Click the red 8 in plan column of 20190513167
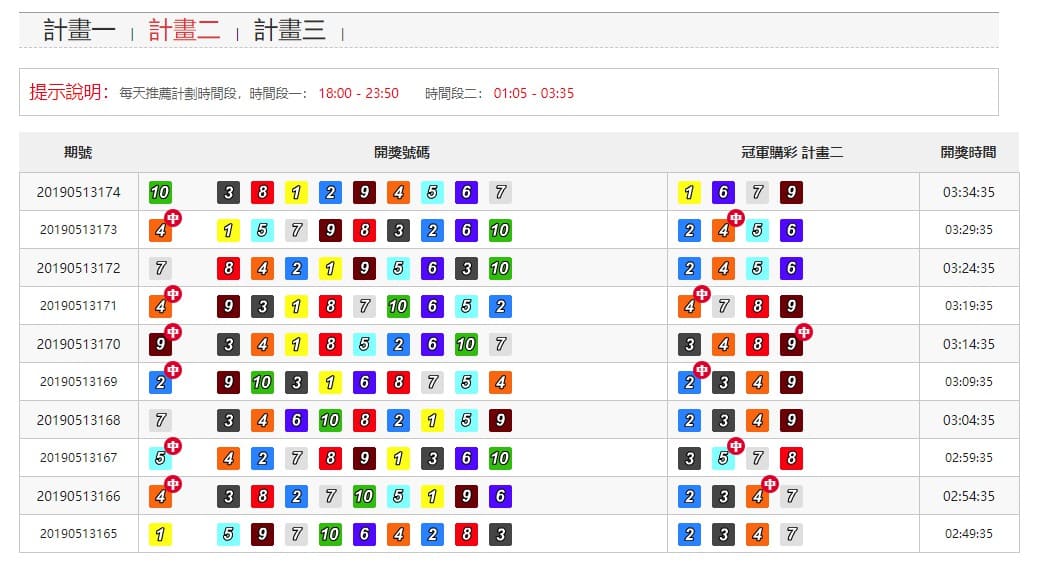Viewport: 1045px width, 573px height. (791, 458)
